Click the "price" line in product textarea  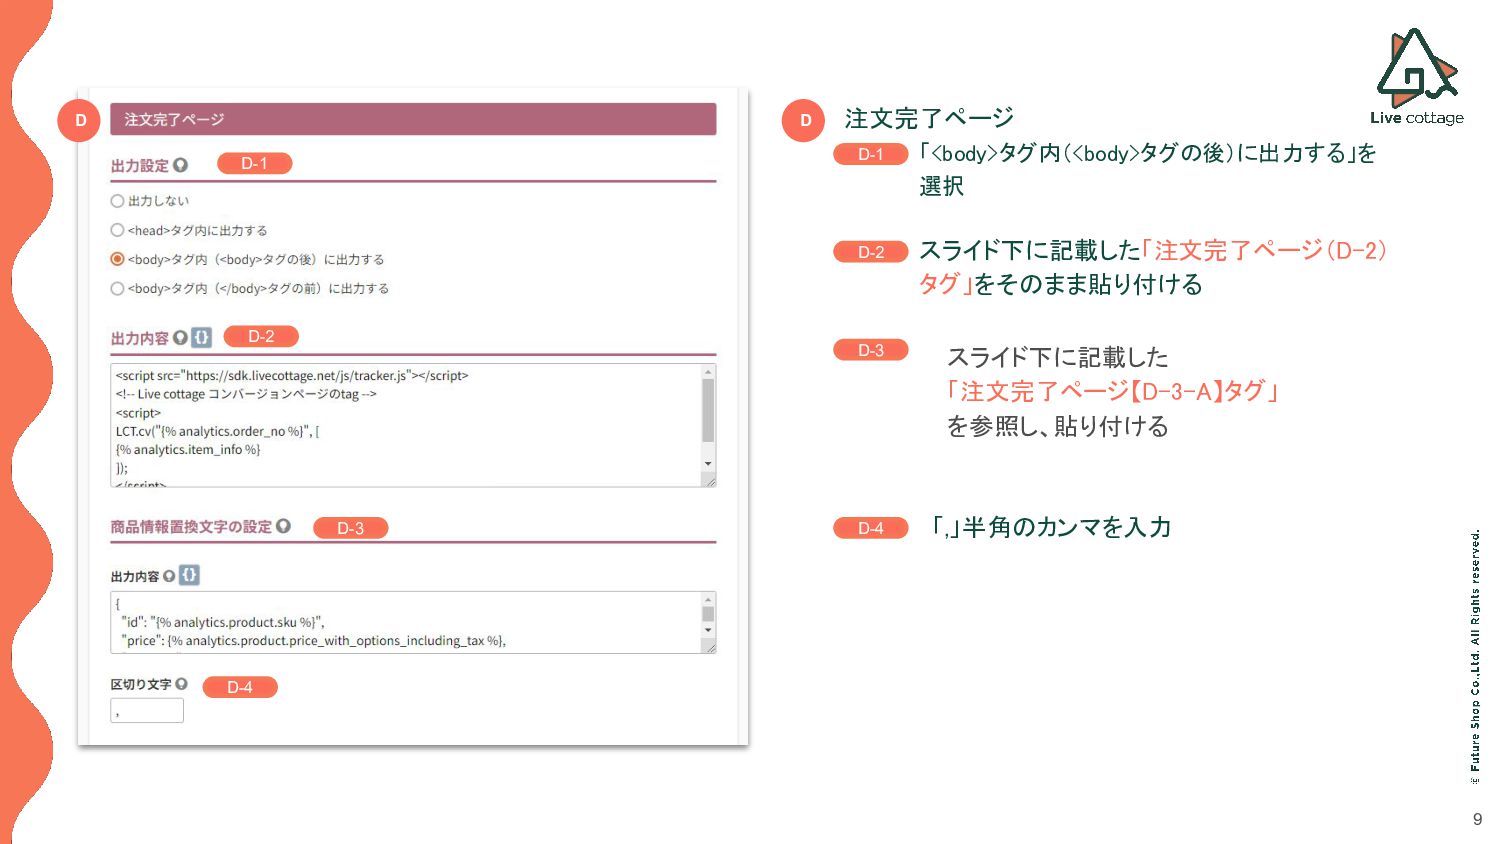(x=314, y=641)
